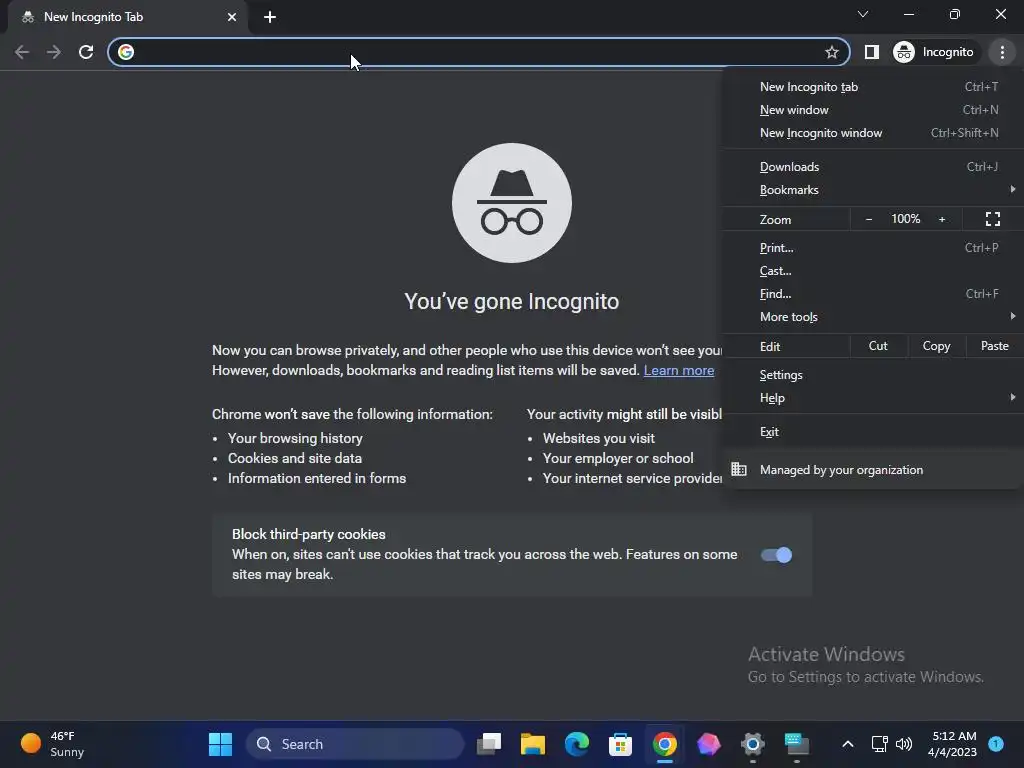1024x768 pixels.
Task: Reload the page with refresh icon
Action: (86, 52)
